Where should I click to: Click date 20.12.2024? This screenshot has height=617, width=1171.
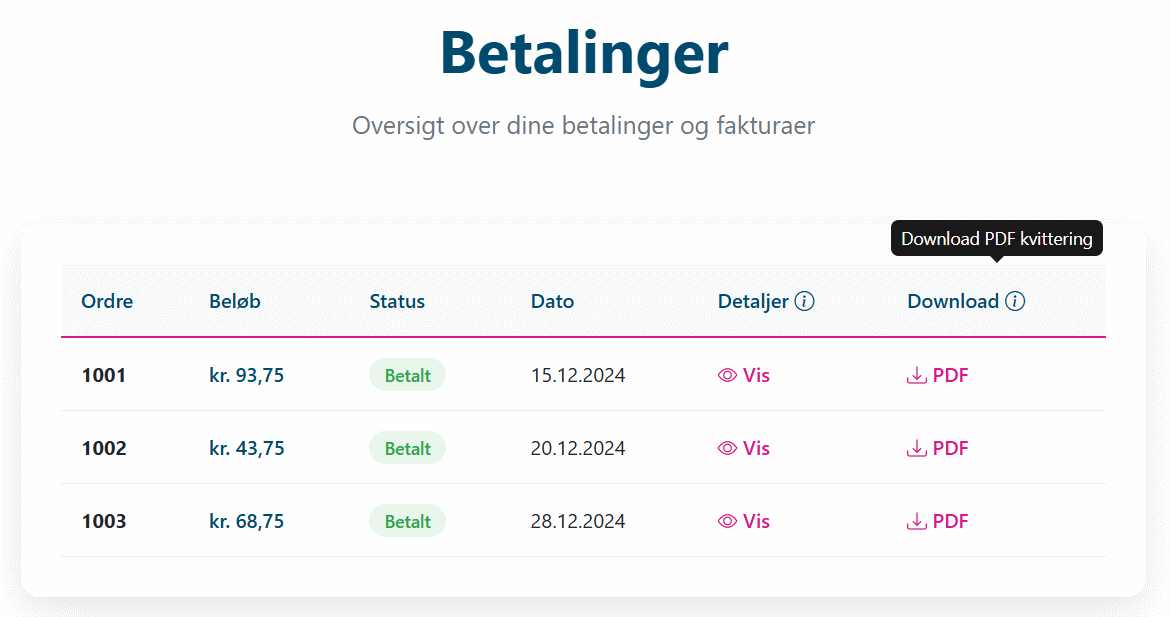pos(578,448)
